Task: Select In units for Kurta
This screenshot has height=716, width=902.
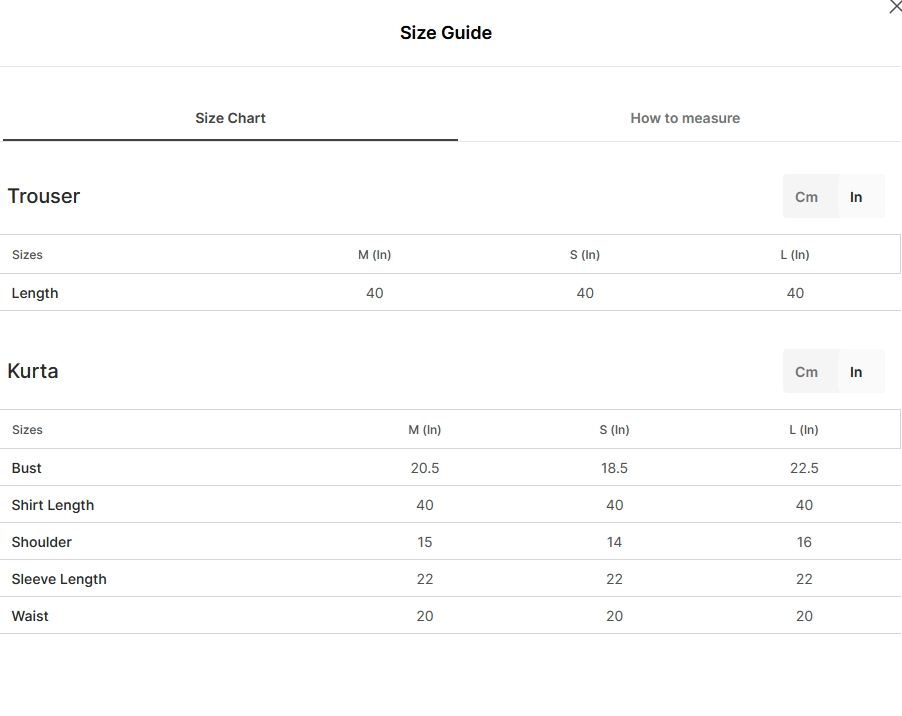Action: pos(856,372)
